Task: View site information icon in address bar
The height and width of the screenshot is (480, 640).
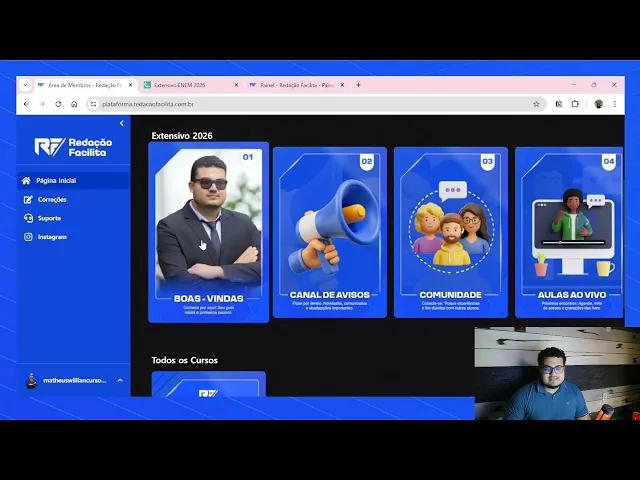Action: (93, 104)
